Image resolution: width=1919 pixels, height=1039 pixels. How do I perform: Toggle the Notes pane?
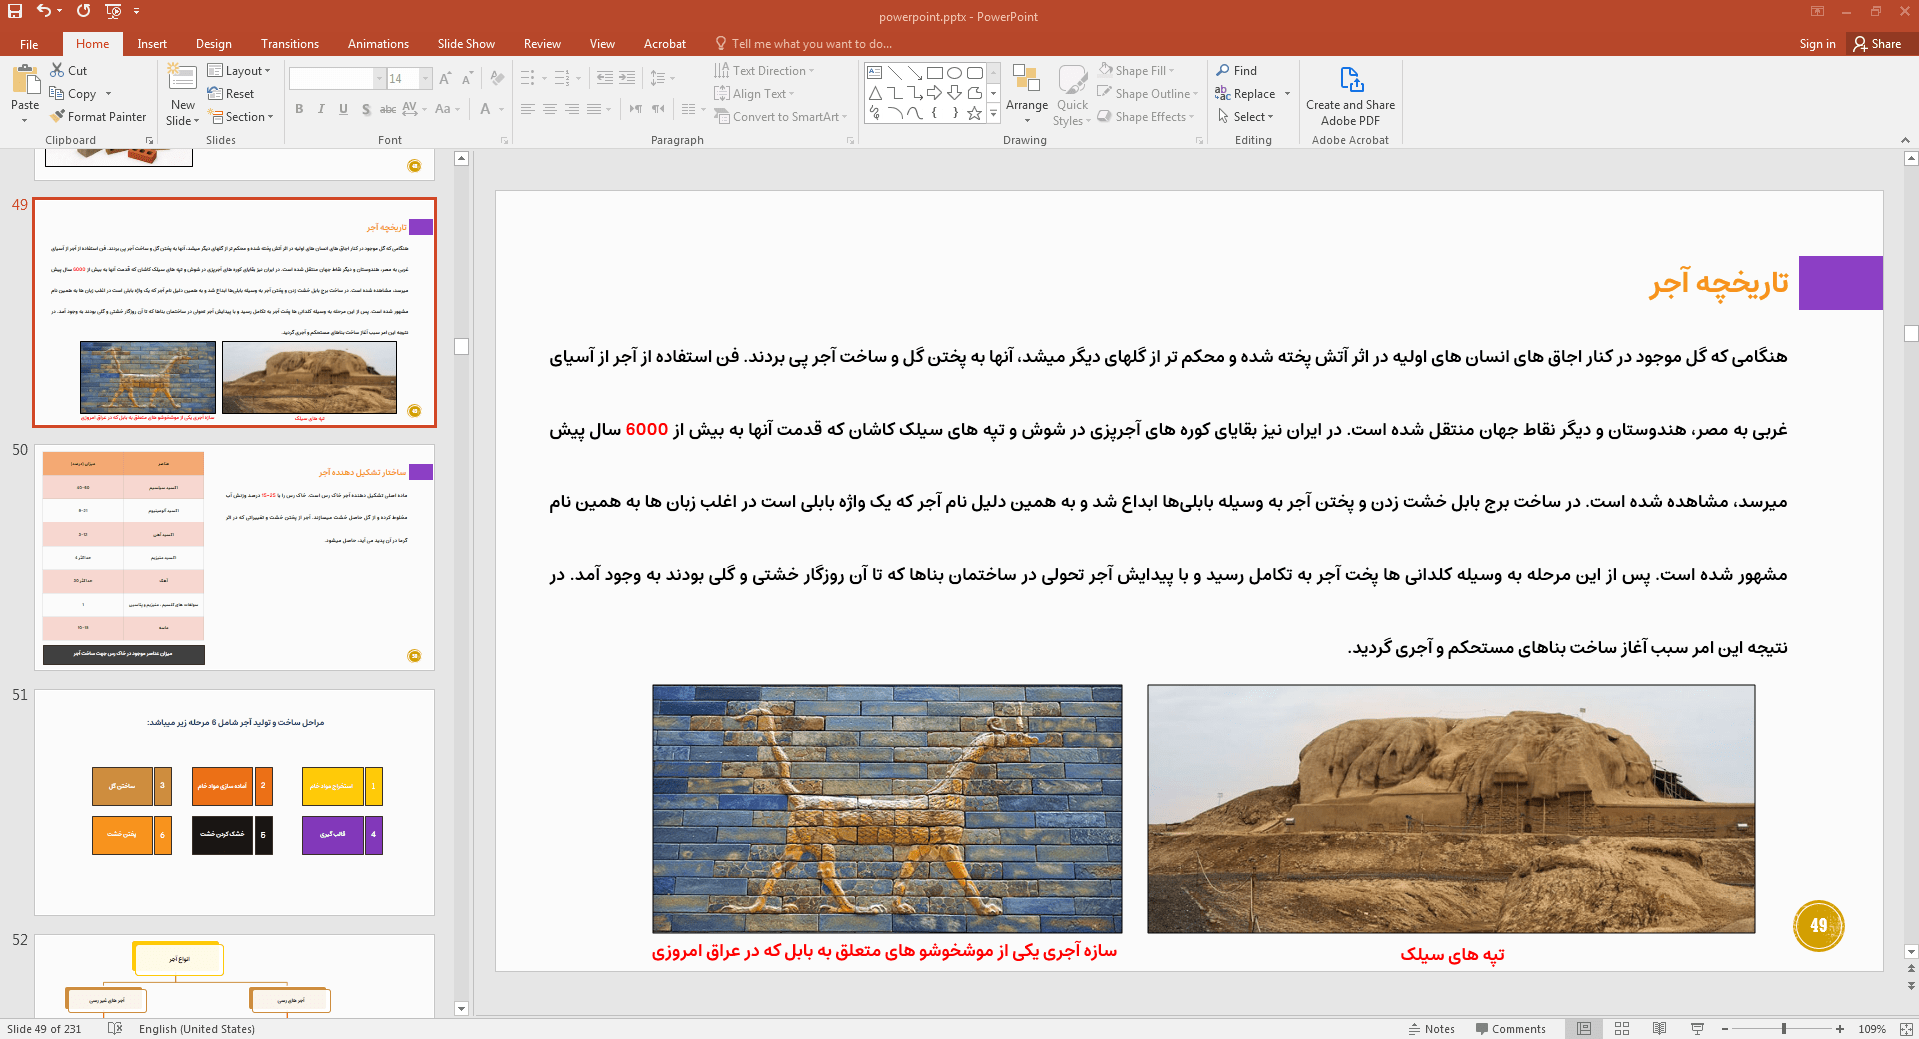(x=1432, y=1029)
